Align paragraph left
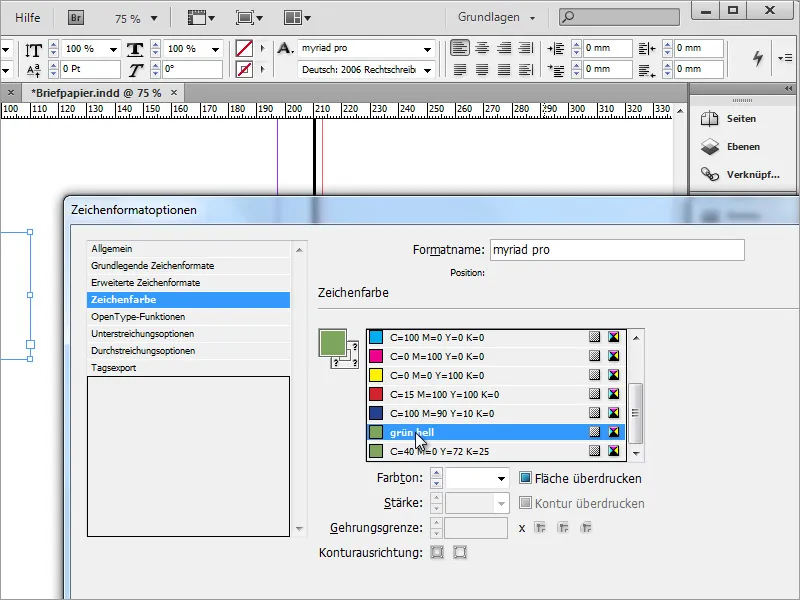This screenshot has height=600, width=800. pos(460,48)
